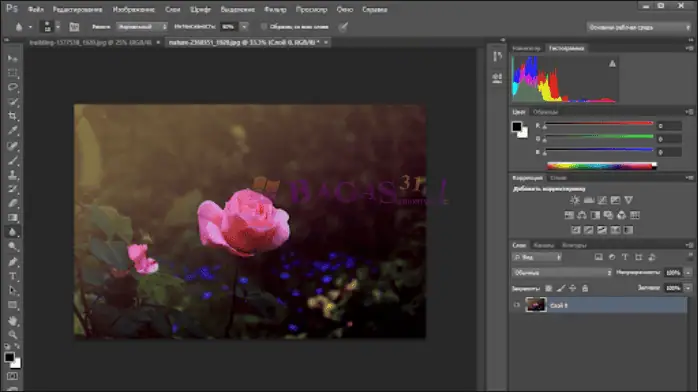Select the Rectangular Marquee tool
This screenshot has height=392, width=698.
tap(12, 73)
